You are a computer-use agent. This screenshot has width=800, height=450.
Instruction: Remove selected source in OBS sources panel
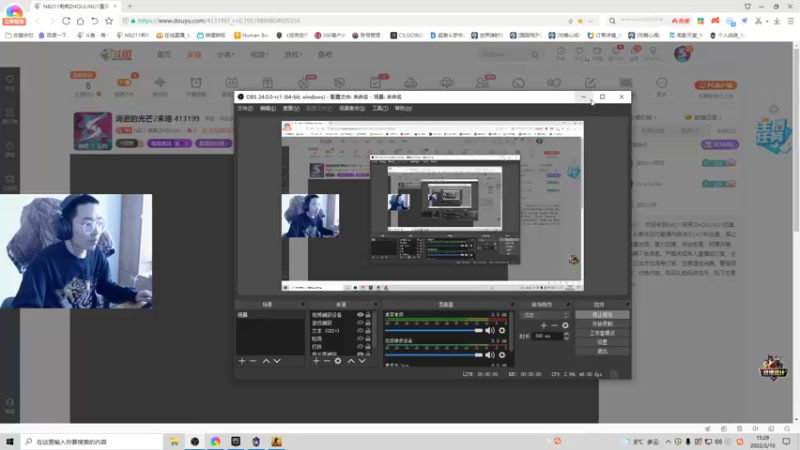tap(327, 361)
